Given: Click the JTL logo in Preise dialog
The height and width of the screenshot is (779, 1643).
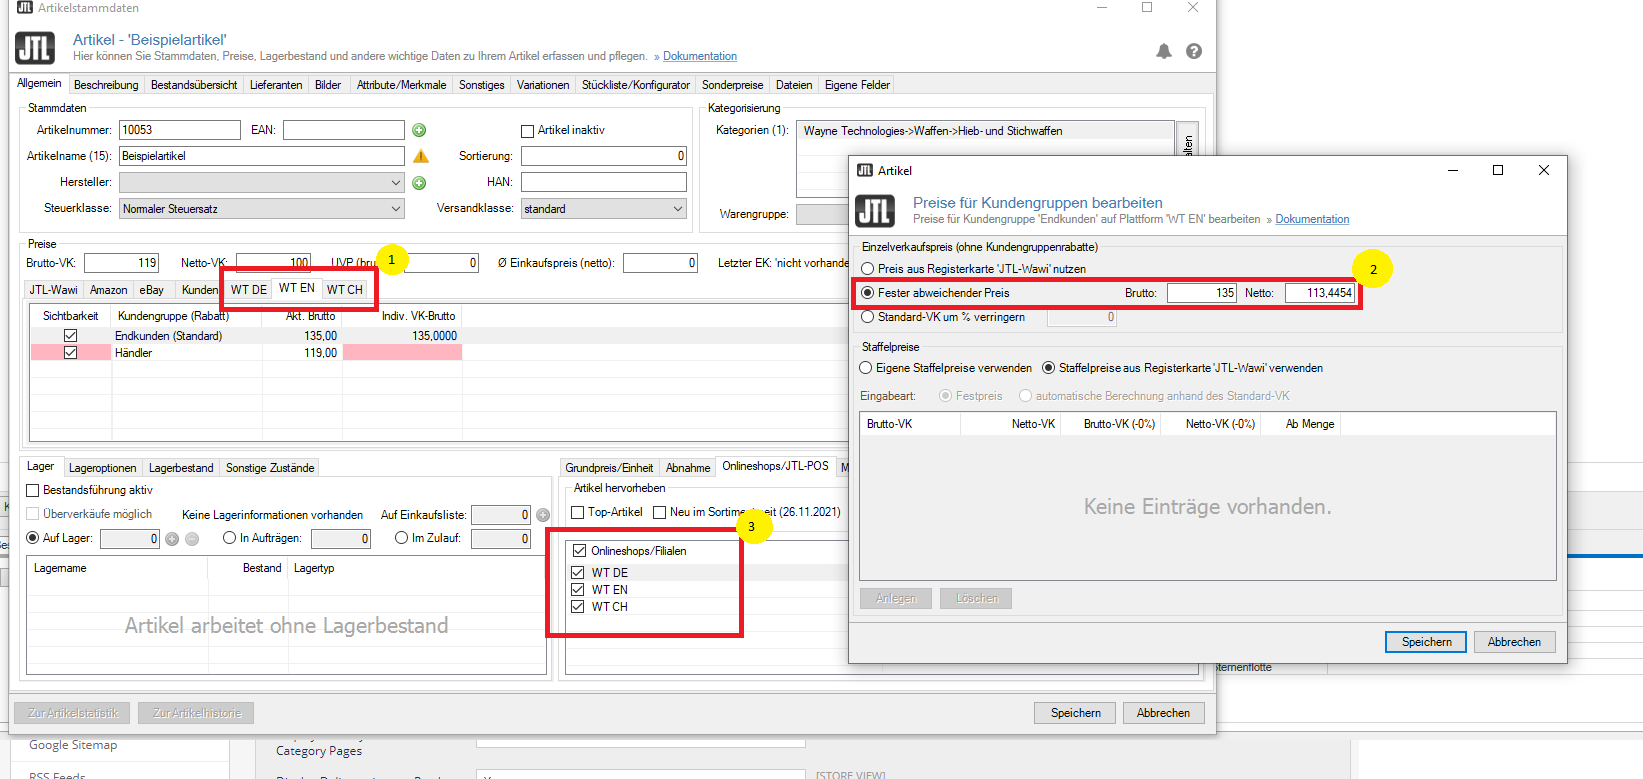Looking at the screenshot, I should coord(875,211).
